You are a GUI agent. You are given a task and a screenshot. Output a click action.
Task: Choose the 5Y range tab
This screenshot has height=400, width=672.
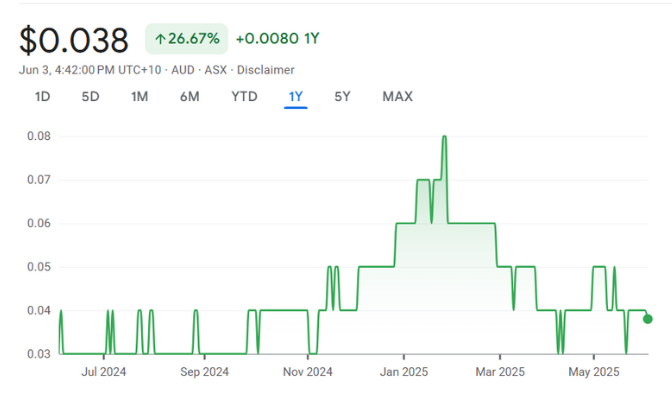[x=342, y=96]
